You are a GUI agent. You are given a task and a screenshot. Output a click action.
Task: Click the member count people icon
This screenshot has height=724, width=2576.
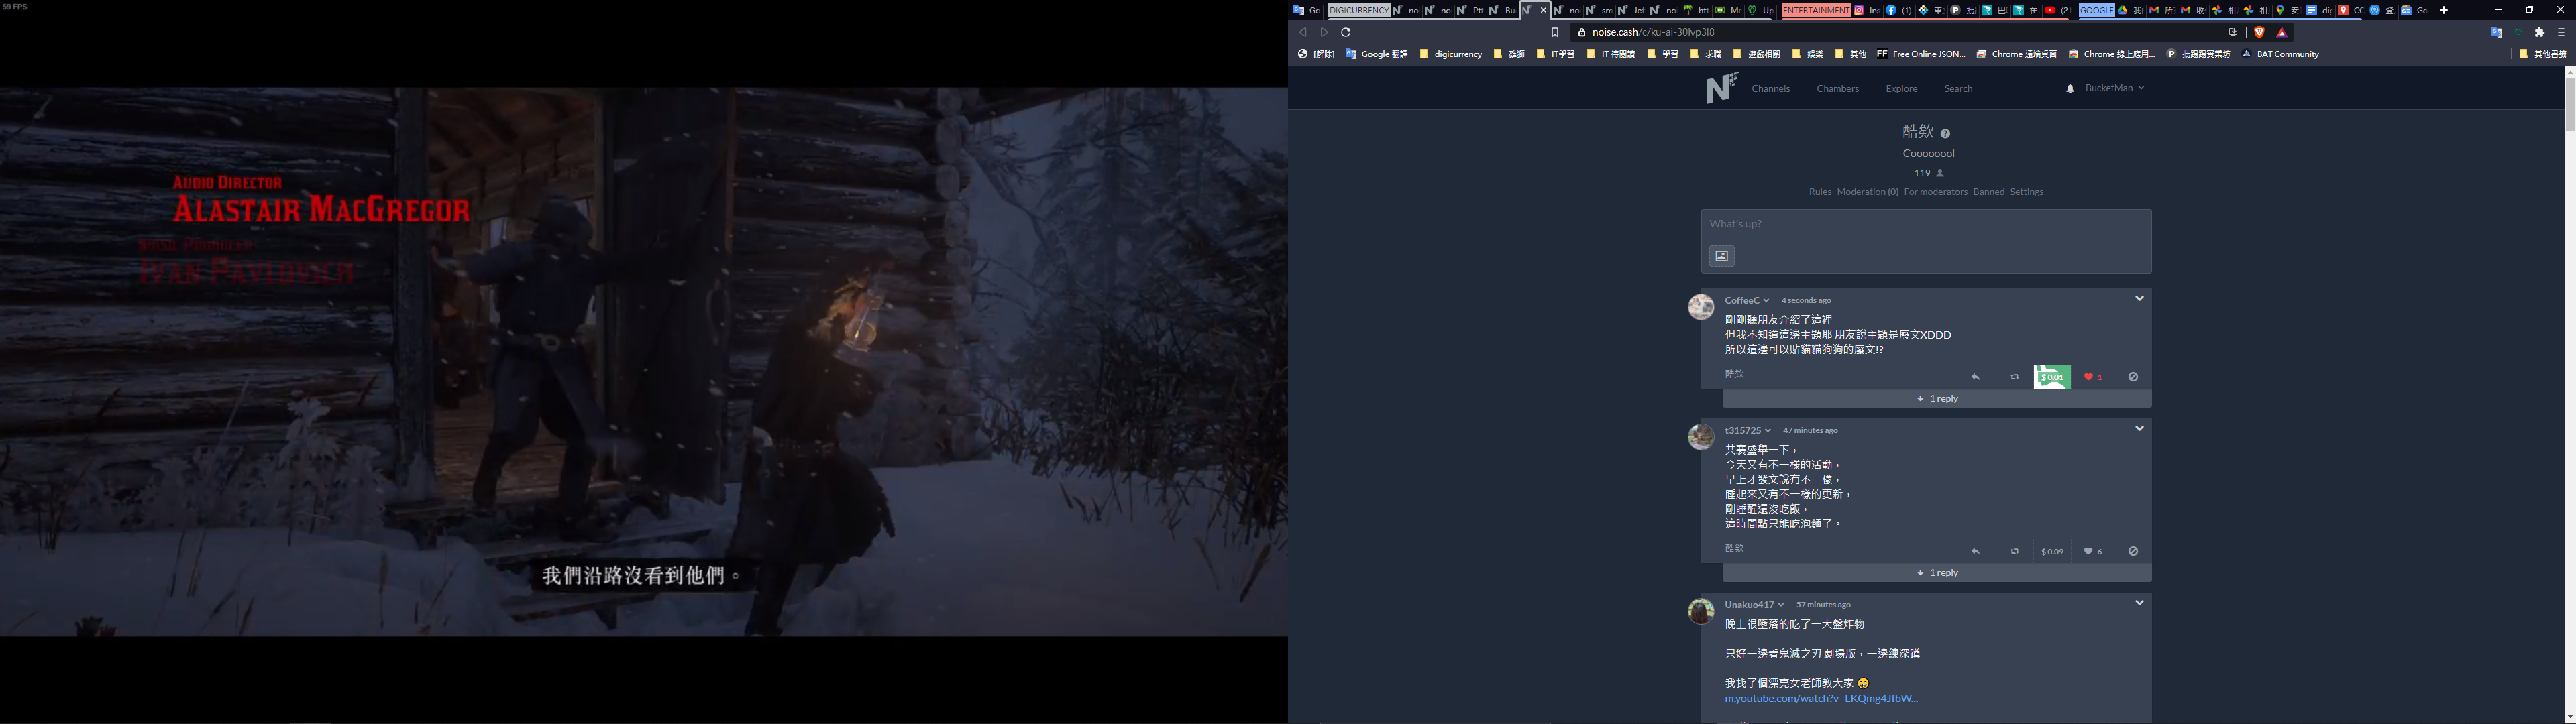tap(1940, 173)
